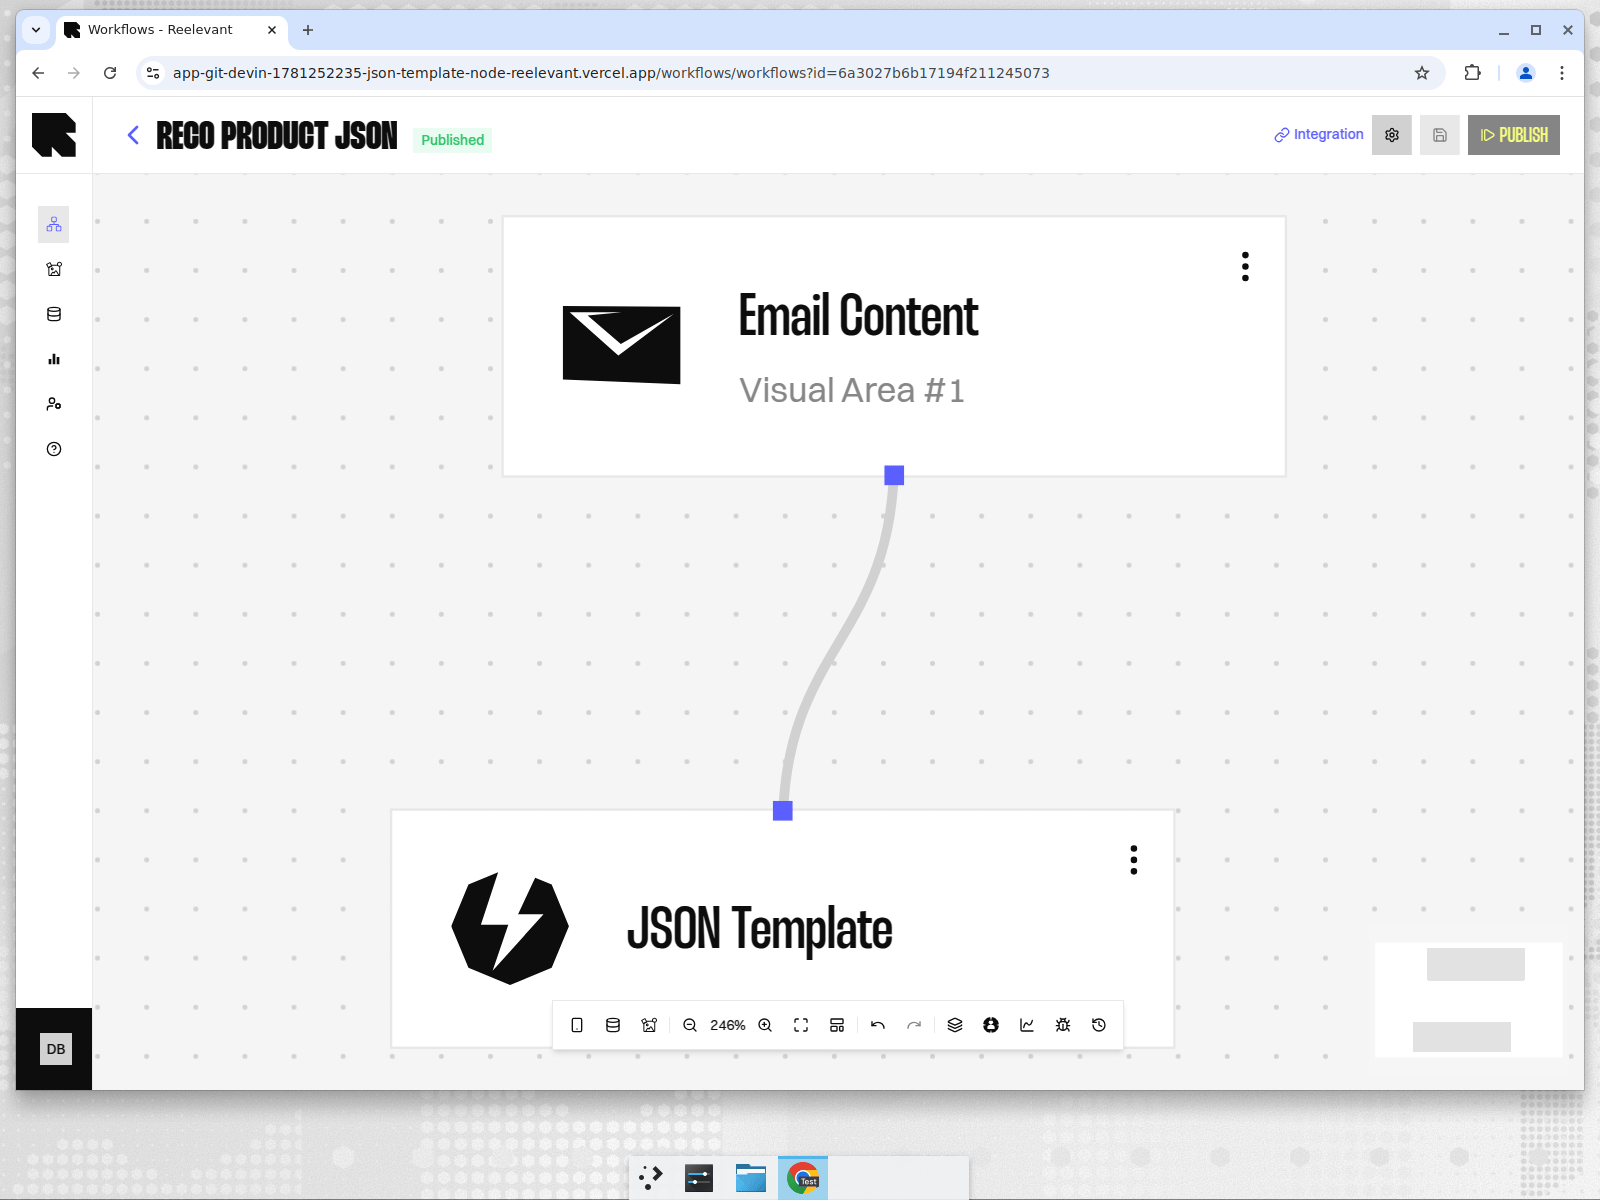Click the layers icon in bottom toolbar
The image size is (1600, 1200).
[x=955, y=1025]
